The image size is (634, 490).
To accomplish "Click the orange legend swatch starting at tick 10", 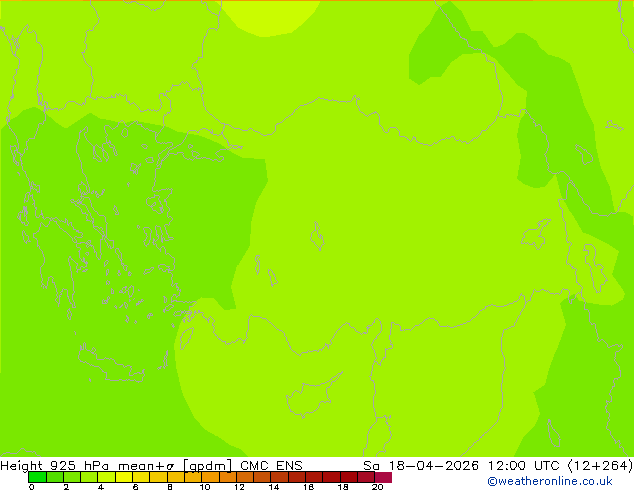I will 211,477.
